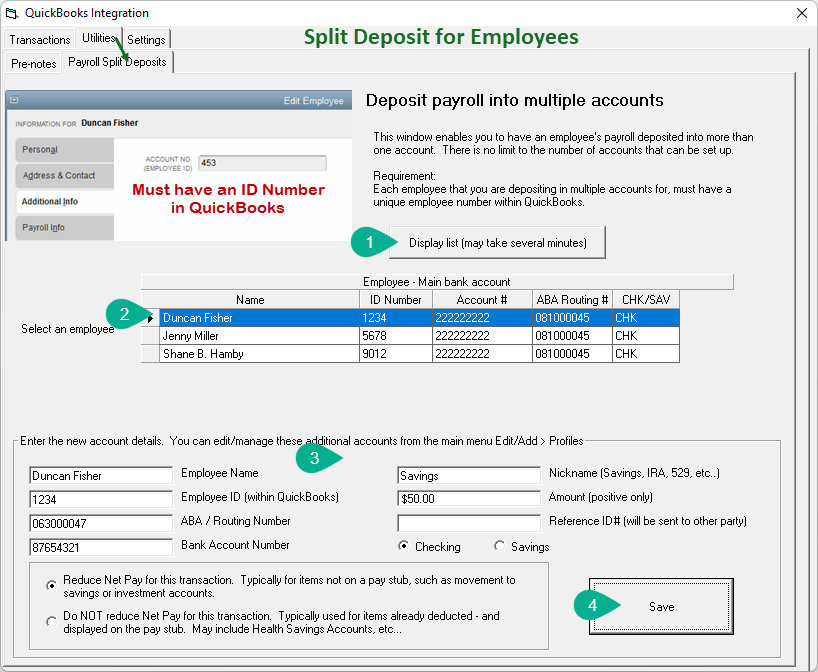This screenshot has width=818, height=672.
Task: Select the Shane B. Hamby employee row
Action: [410, 354]
